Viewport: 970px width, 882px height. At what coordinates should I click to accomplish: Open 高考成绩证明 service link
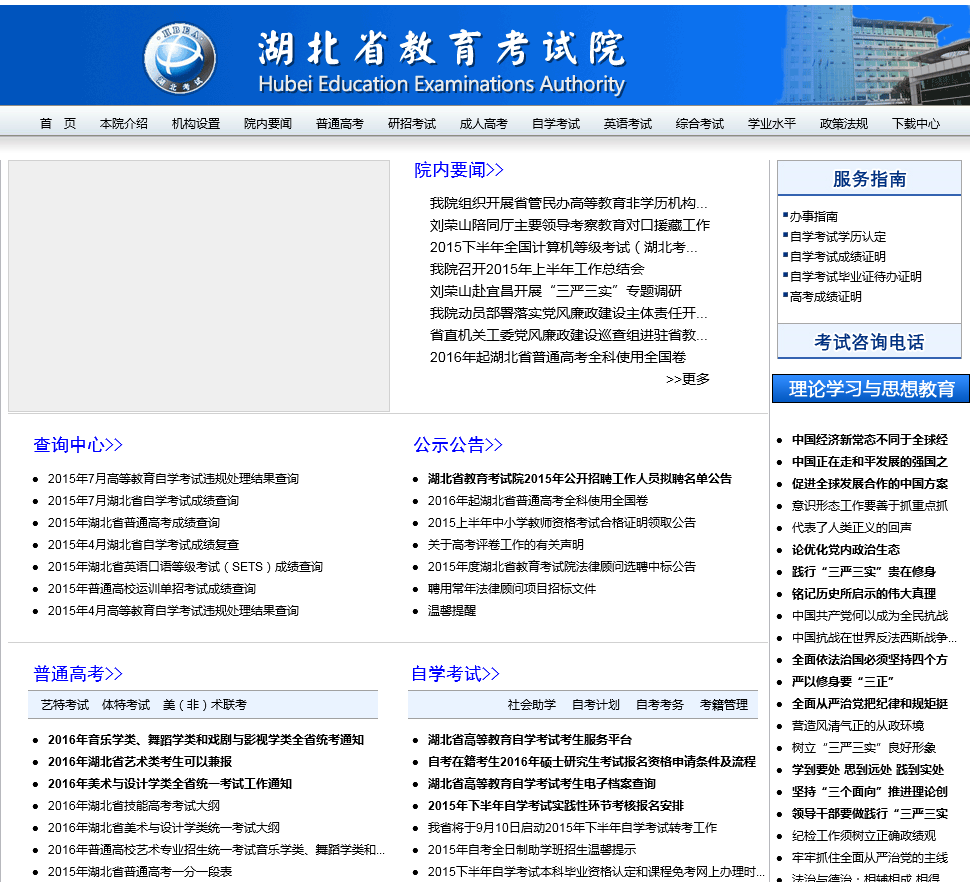tap(826, 297)
